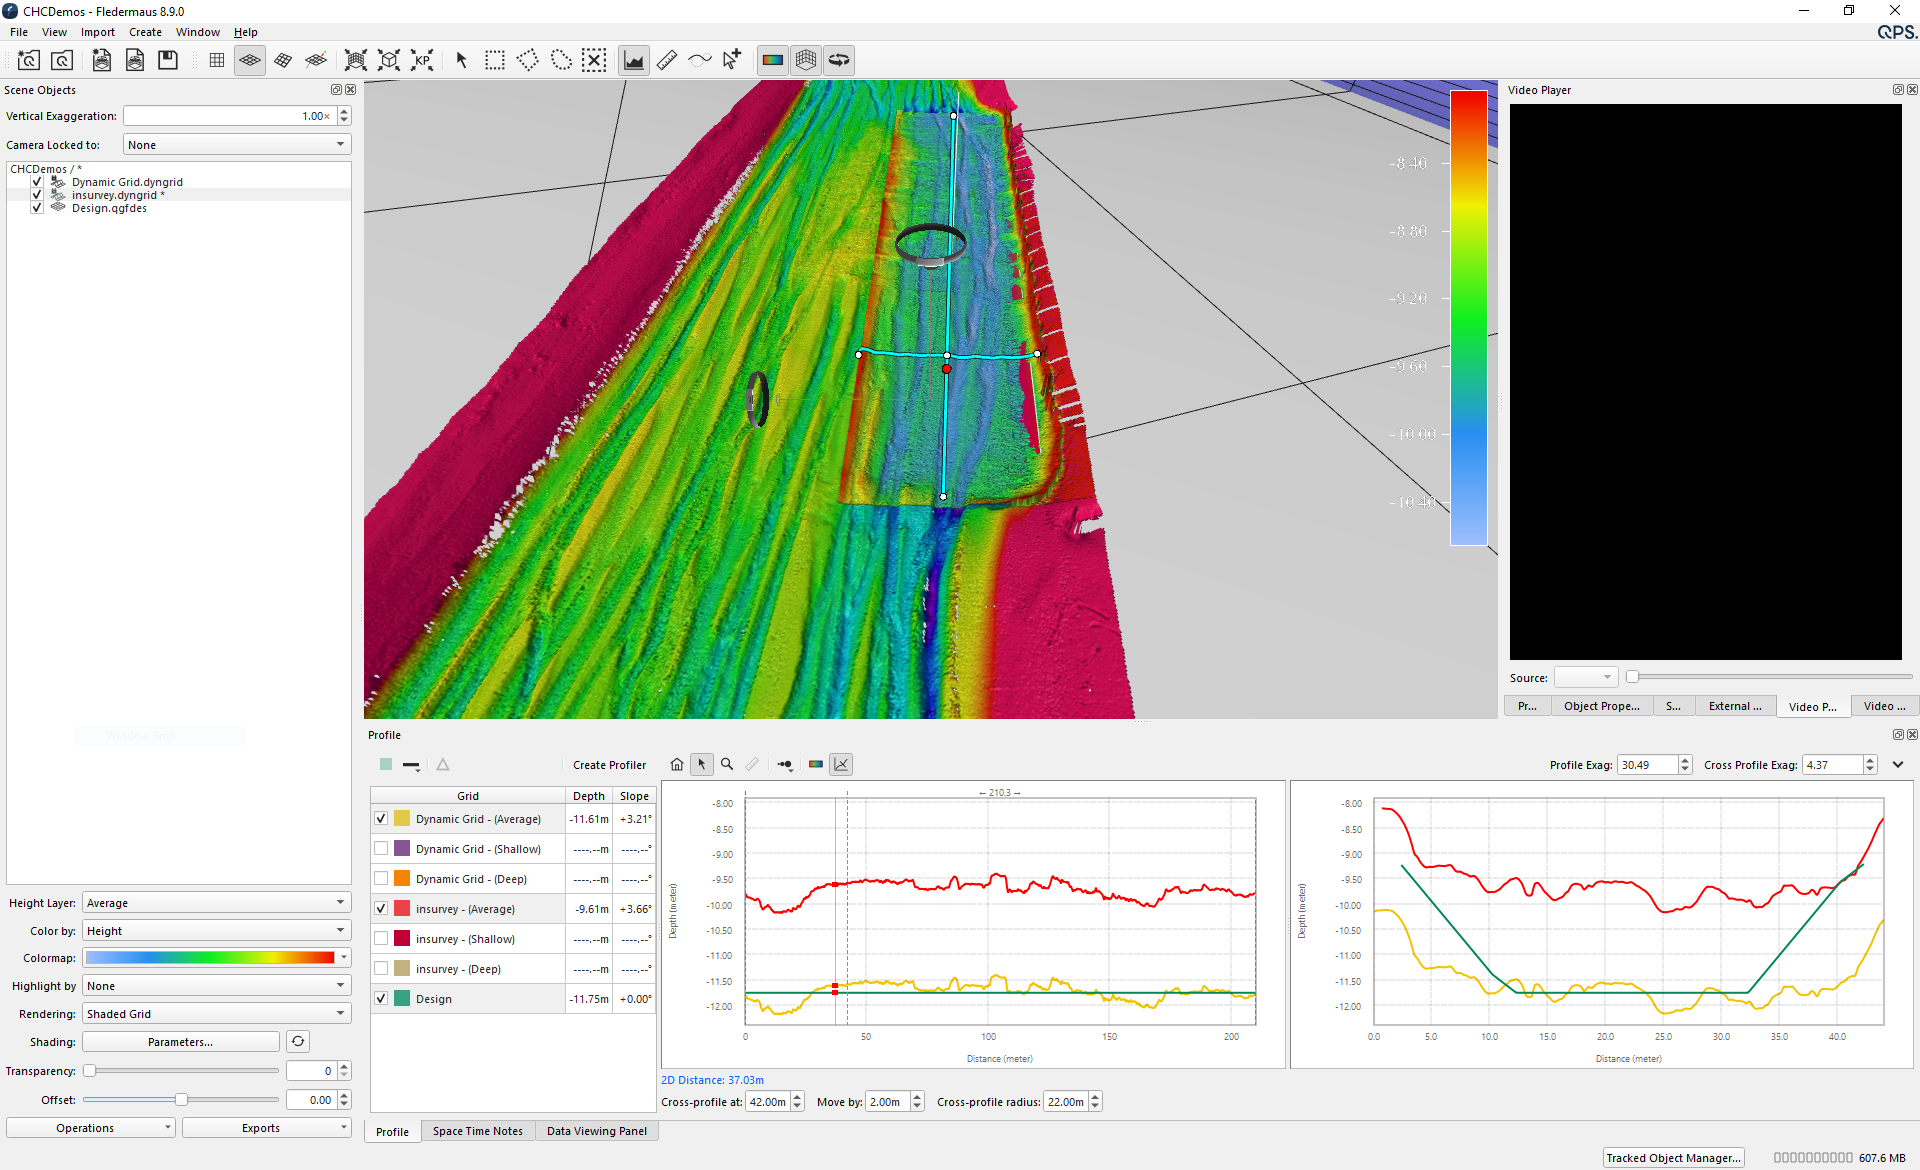
Task: Enable the Dynamic Grid - (Shallow) profile
Action: coord(381,848)
